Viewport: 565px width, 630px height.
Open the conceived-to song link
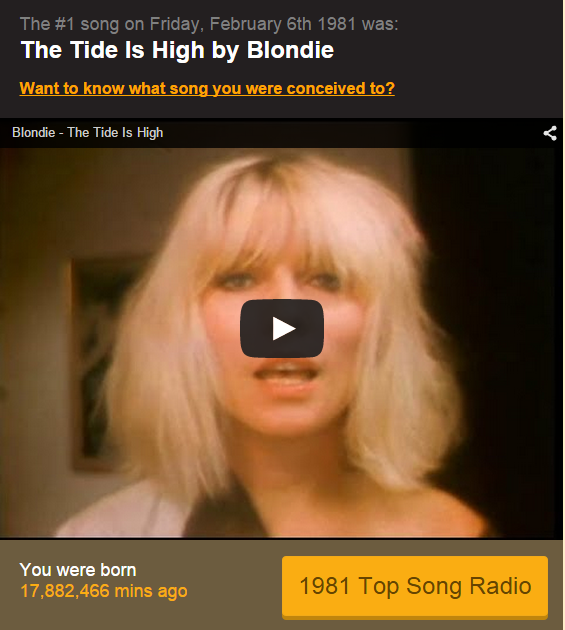pyautogui.click(x=207, y=88)
